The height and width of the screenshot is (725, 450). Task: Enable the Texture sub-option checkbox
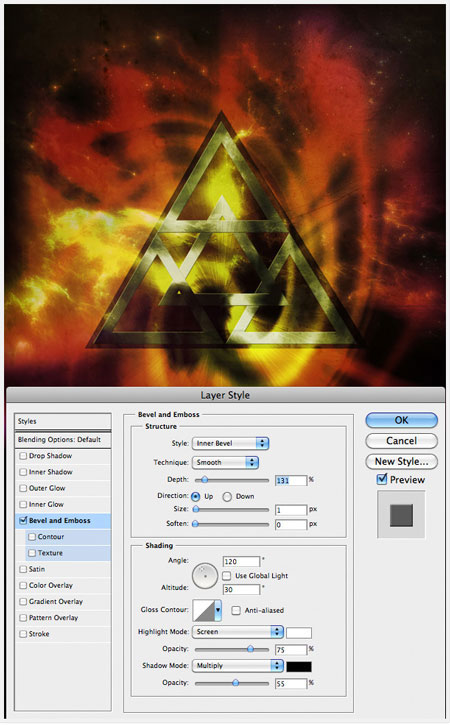tap(32, 553)
